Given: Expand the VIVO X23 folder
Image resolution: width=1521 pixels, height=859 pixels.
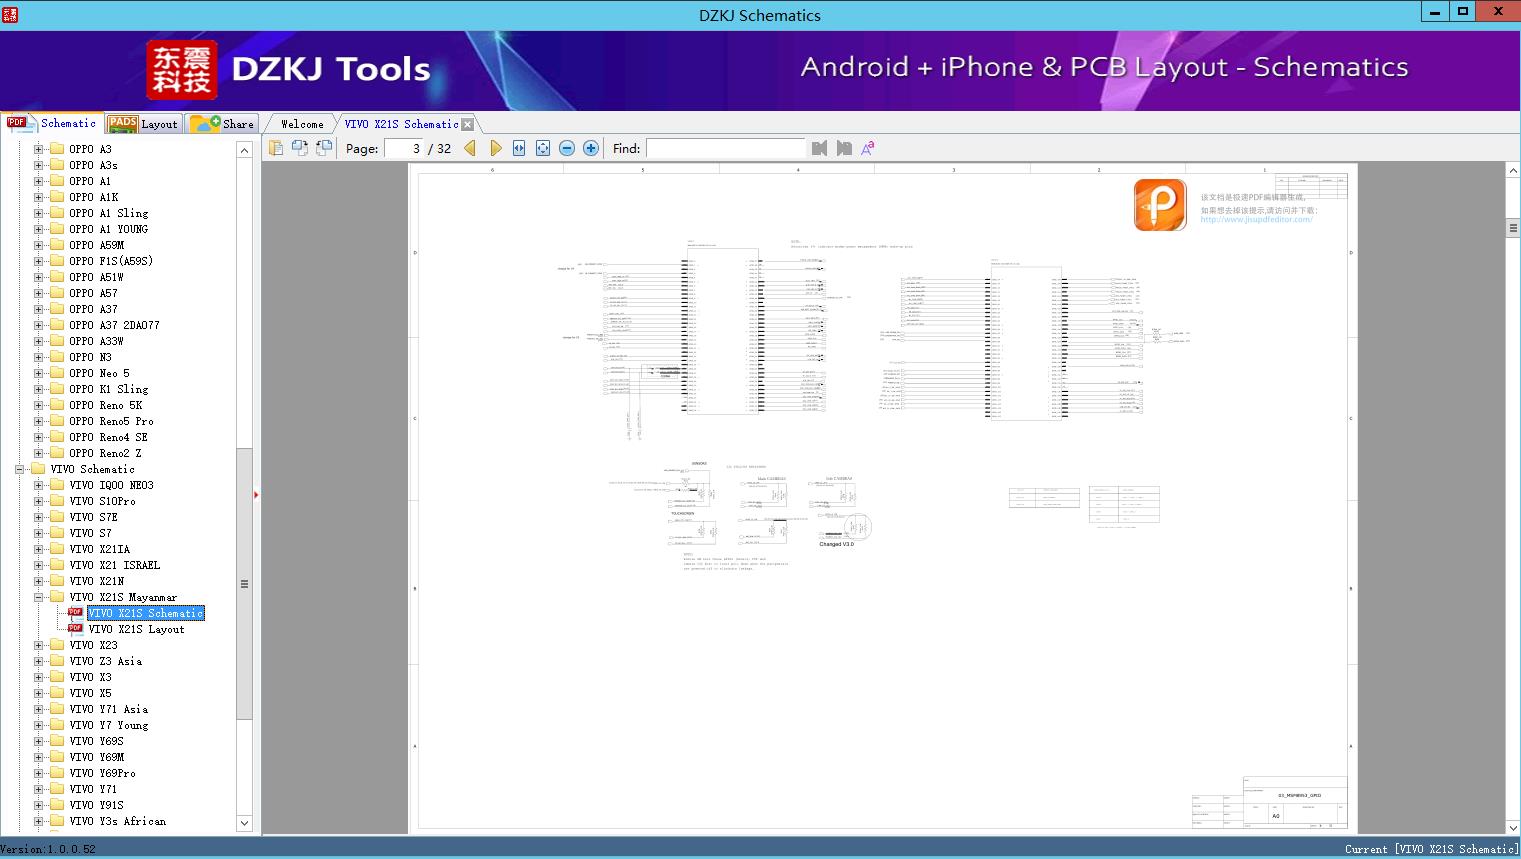Looking at the screenshot, I should point(39,645).
